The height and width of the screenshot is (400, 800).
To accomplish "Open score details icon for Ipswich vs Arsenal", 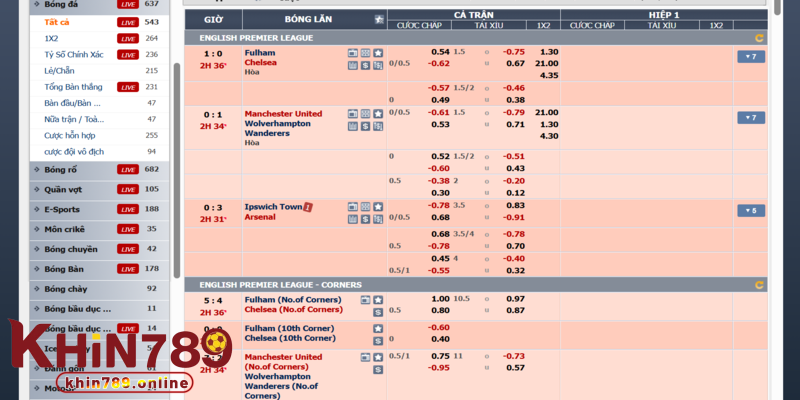I will (378, 219).
